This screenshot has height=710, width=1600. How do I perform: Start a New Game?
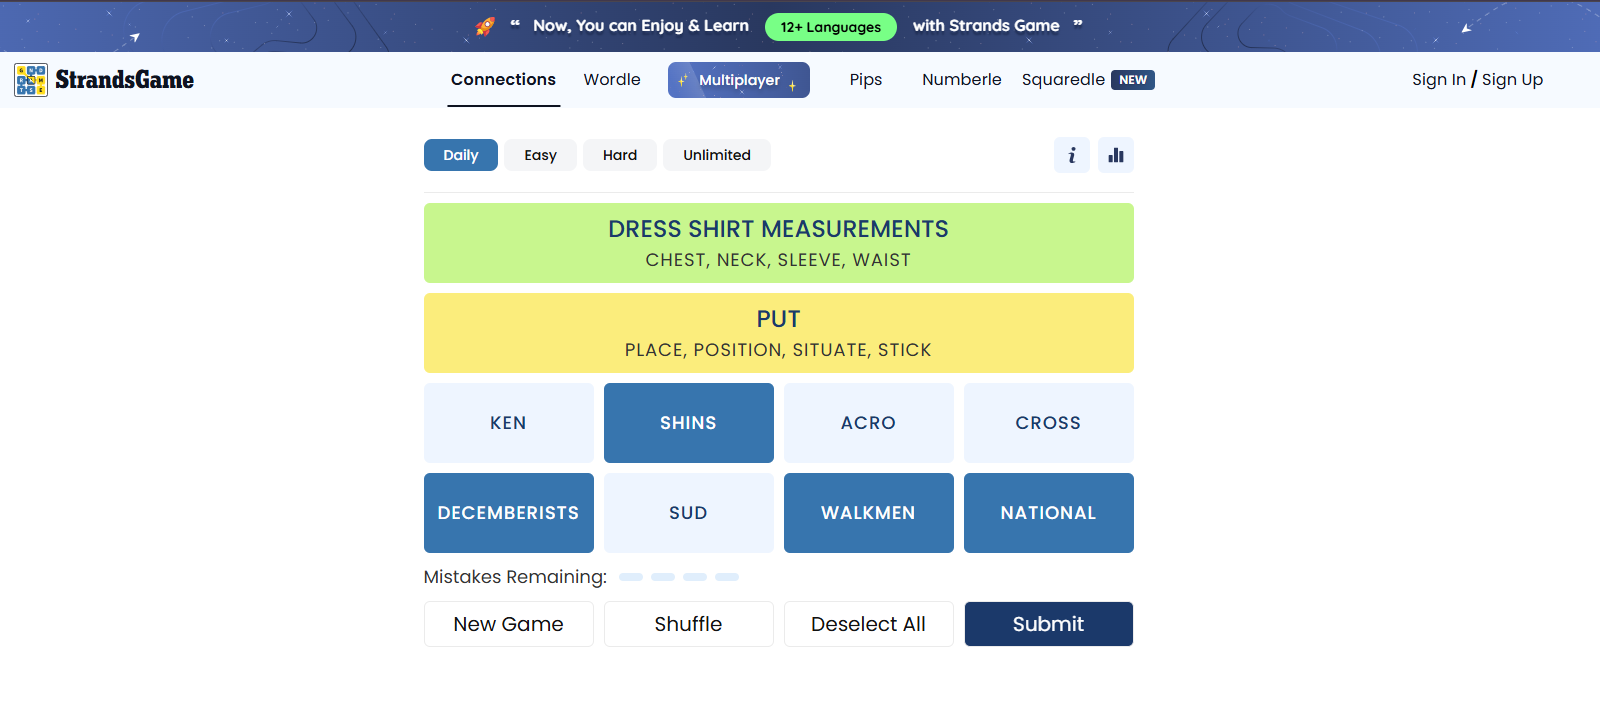point(509,624)
